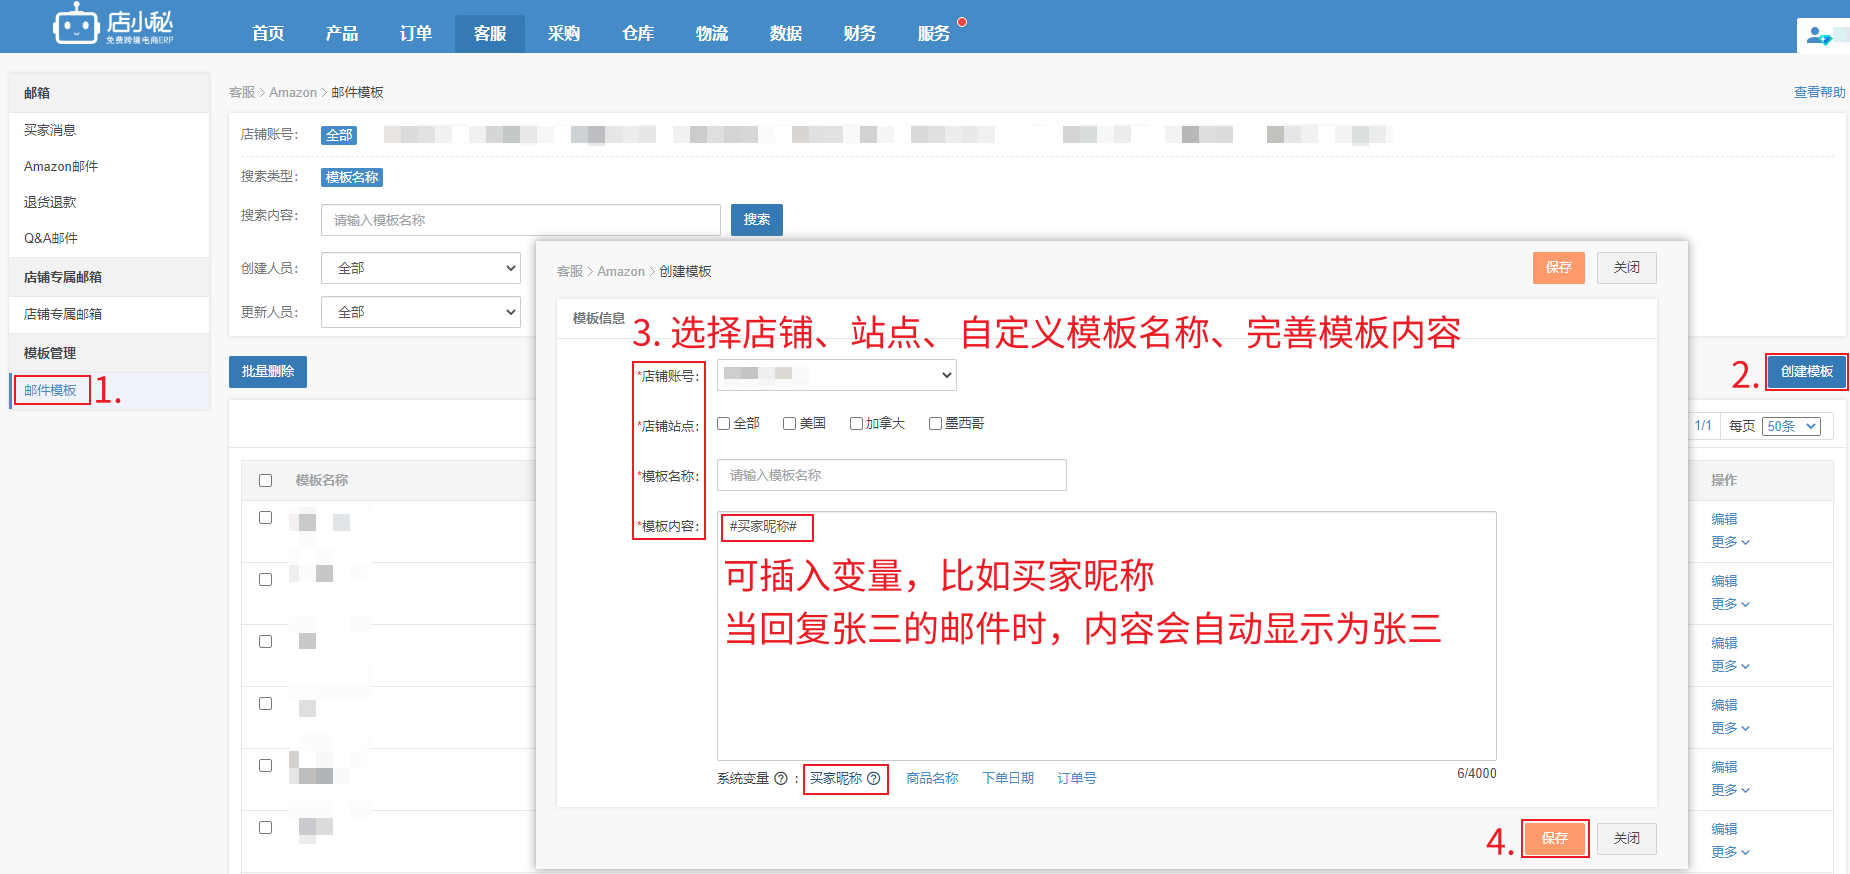Screen dimensions: 1850x874
Task: Click the 搜索内容 template name search field
Action: pyautogui.click(x=521, y=220)
